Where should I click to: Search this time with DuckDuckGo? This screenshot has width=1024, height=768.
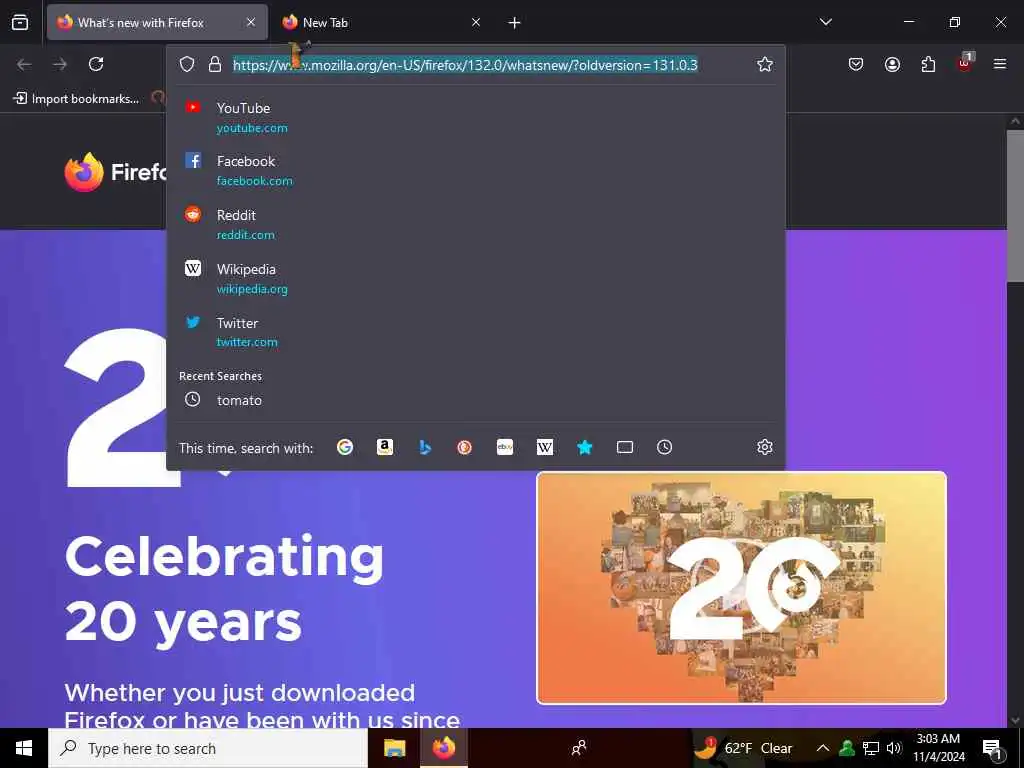[x=464, y=447]
